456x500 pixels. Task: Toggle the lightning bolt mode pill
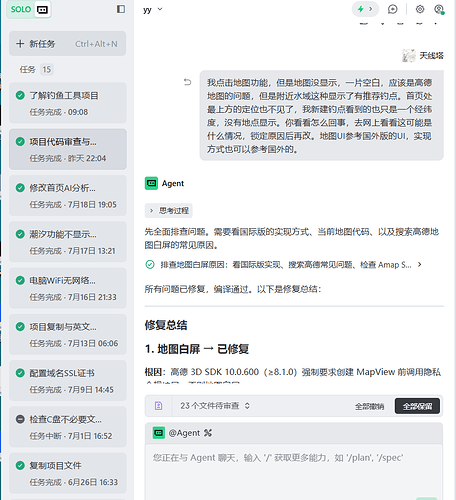click(365, 9)
